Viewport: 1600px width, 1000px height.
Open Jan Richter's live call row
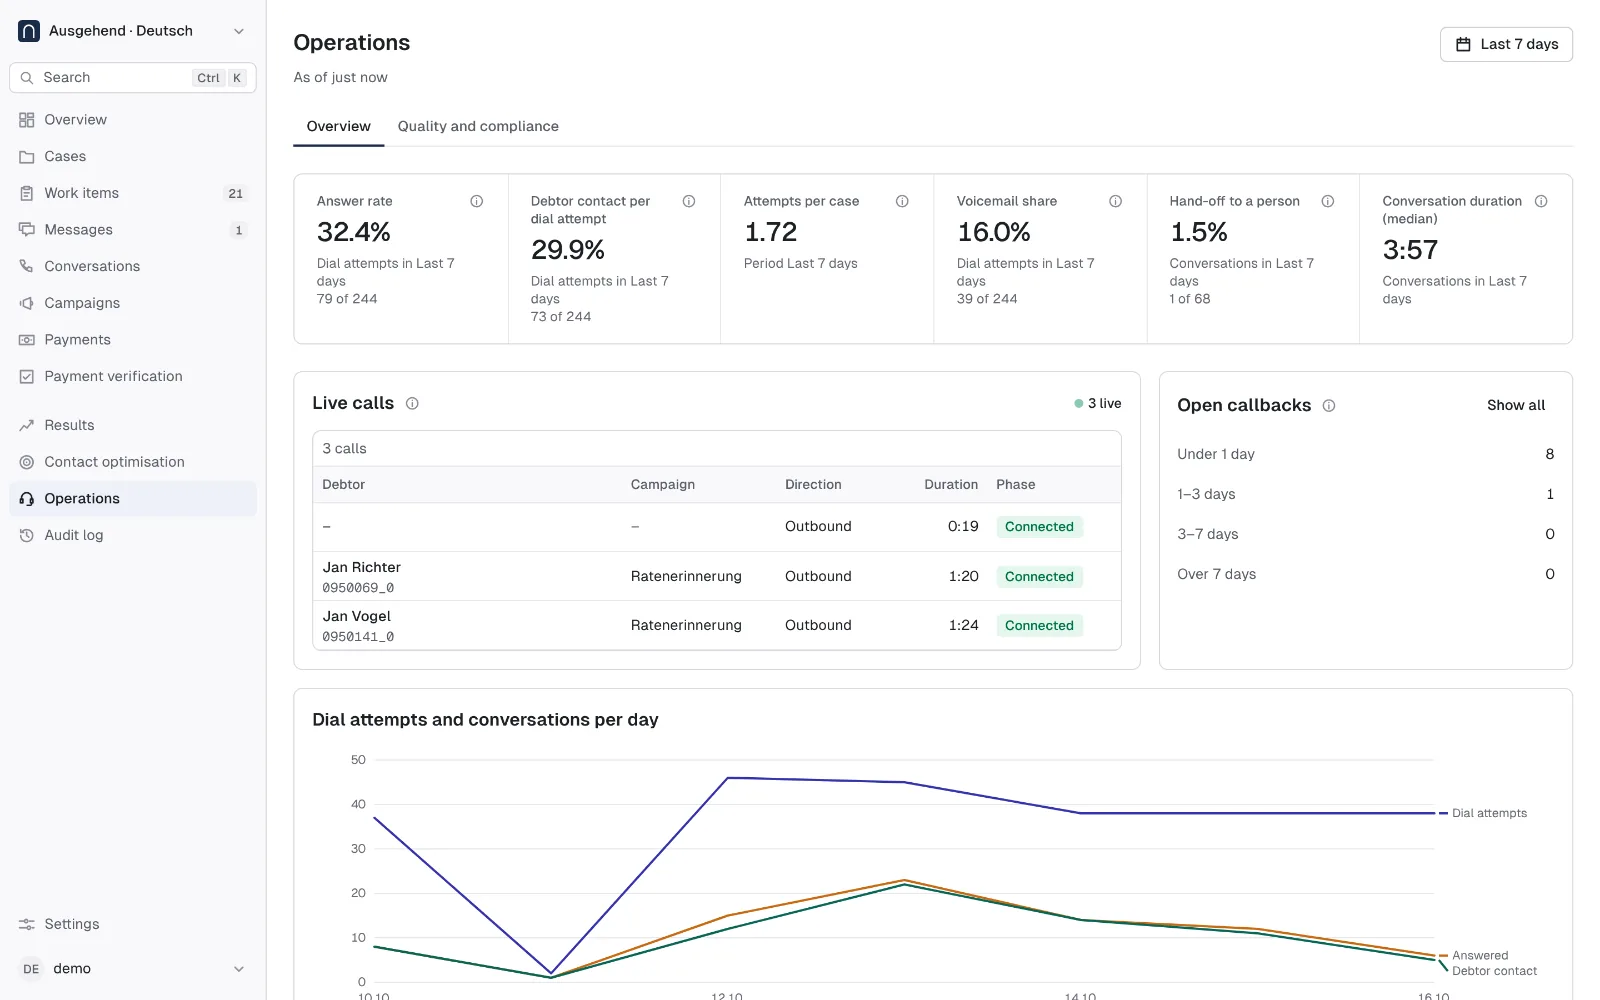[x=717, y=576]
